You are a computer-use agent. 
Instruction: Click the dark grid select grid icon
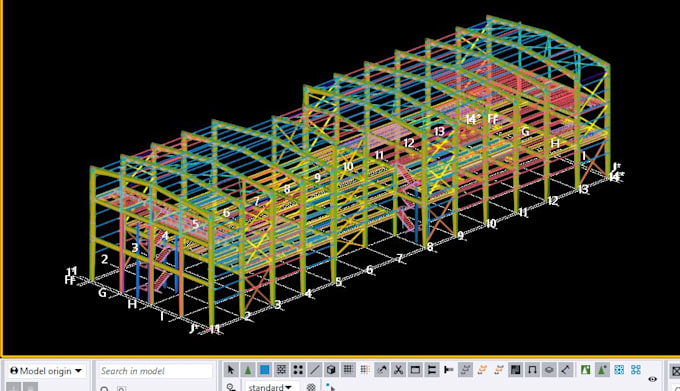(348, 370)
